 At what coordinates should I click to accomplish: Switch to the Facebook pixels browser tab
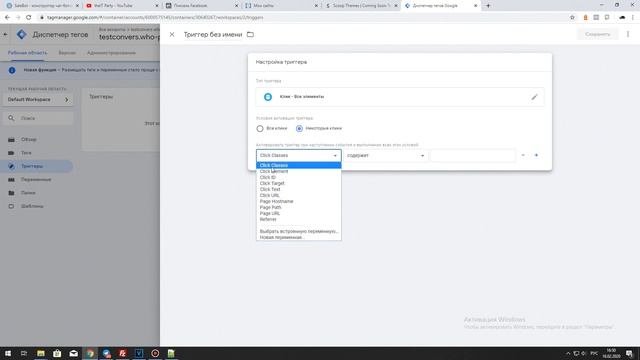click(x=202, y=6)
